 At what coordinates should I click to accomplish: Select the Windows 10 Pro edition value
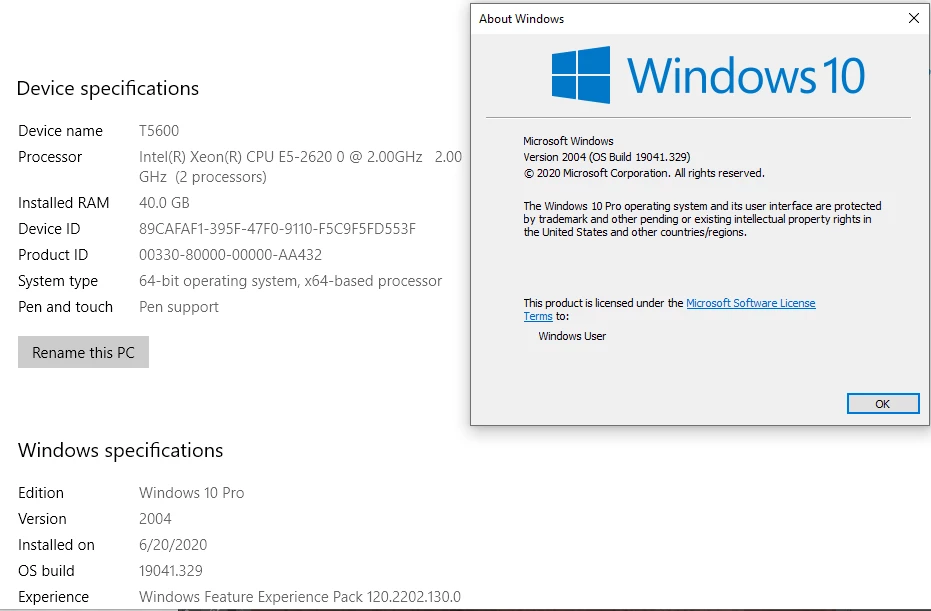coord(191,493)
